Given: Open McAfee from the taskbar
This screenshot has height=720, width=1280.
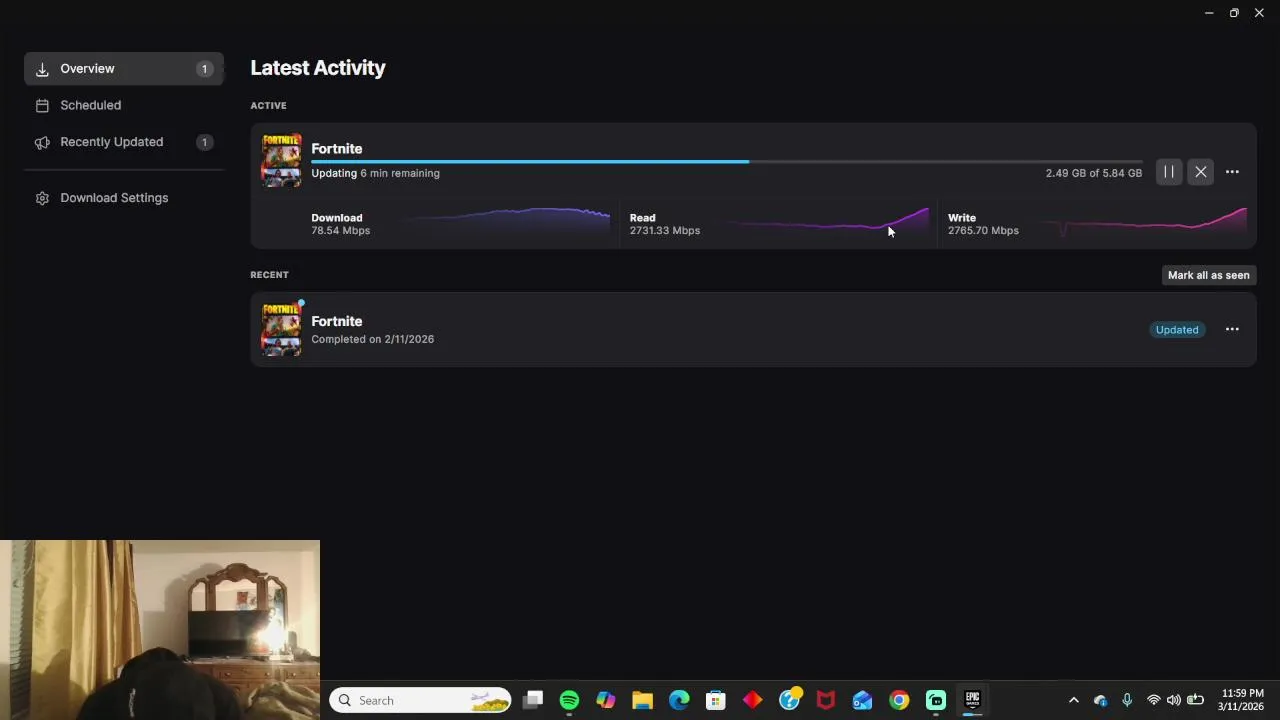Looking at the screenshot, I should (825, 700).
